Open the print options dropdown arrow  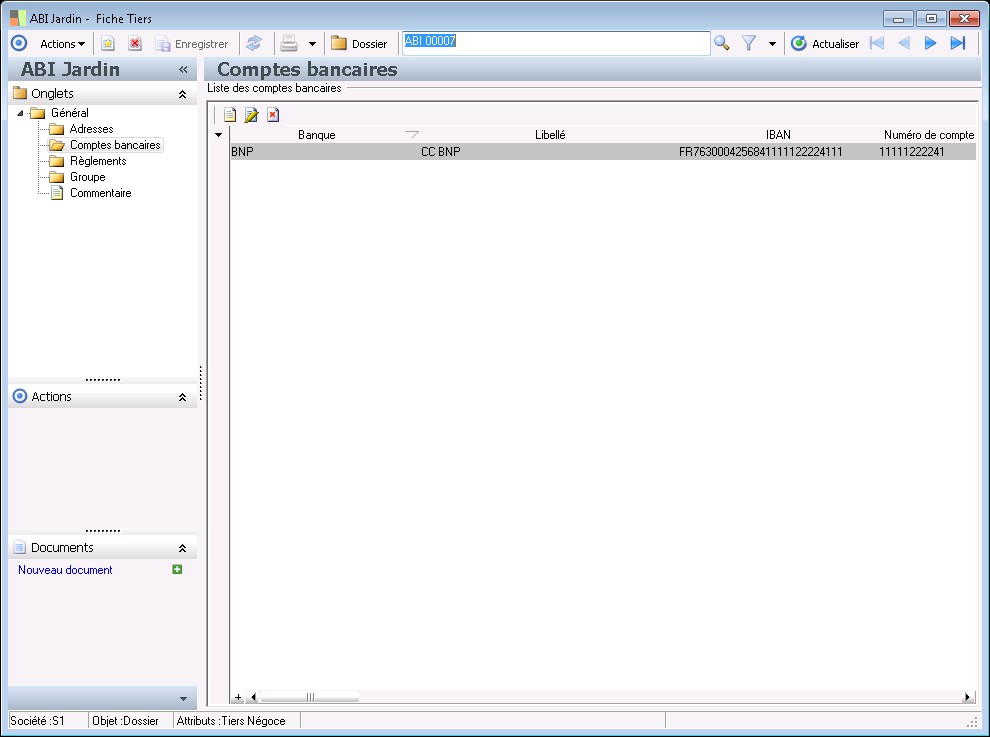click(312, 44)
